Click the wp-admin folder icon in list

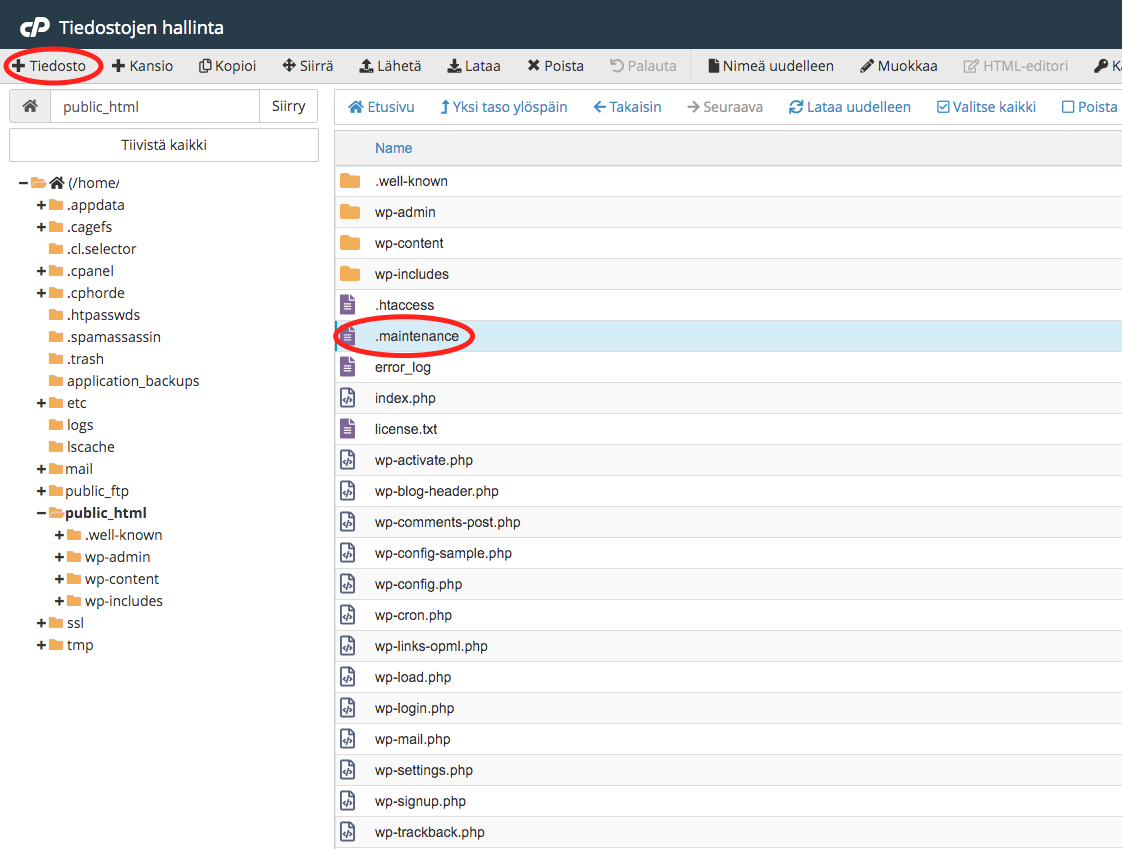pos(350,212)
